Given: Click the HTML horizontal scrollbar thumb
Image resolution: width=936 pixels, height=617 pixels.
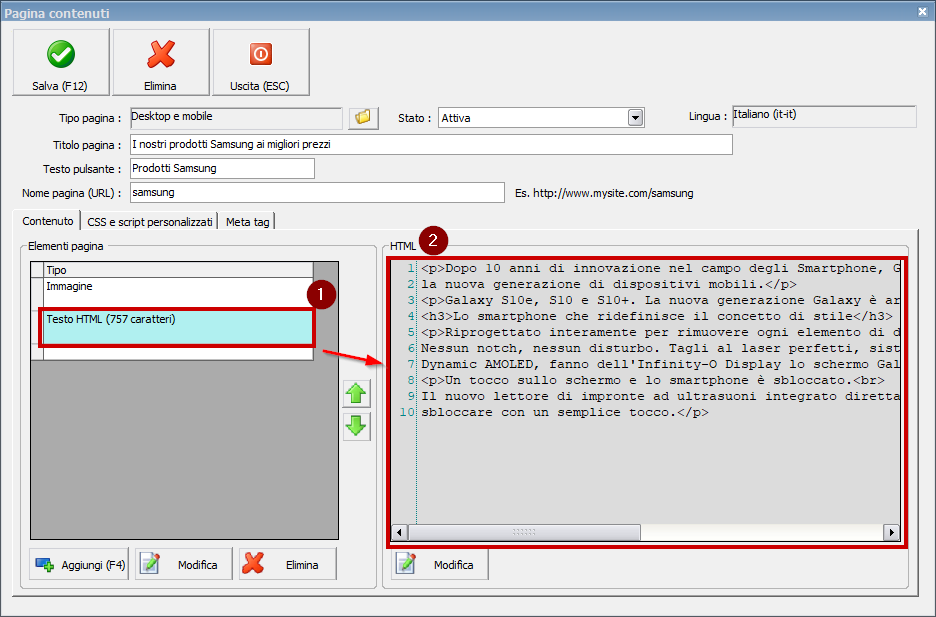Looking at the screenshot, I should (524, 532).
